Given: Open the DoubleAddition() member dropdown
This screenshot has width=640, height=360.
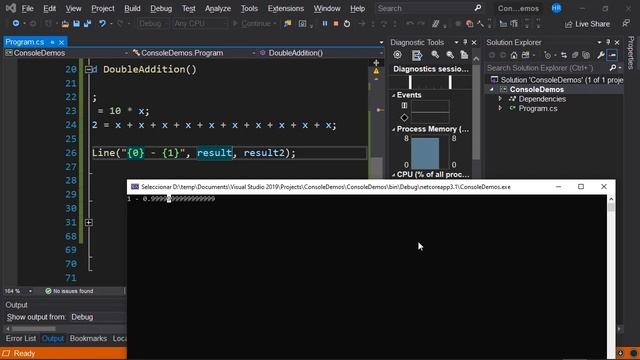Looking at the screenshot, I should (x=321, y=53).
